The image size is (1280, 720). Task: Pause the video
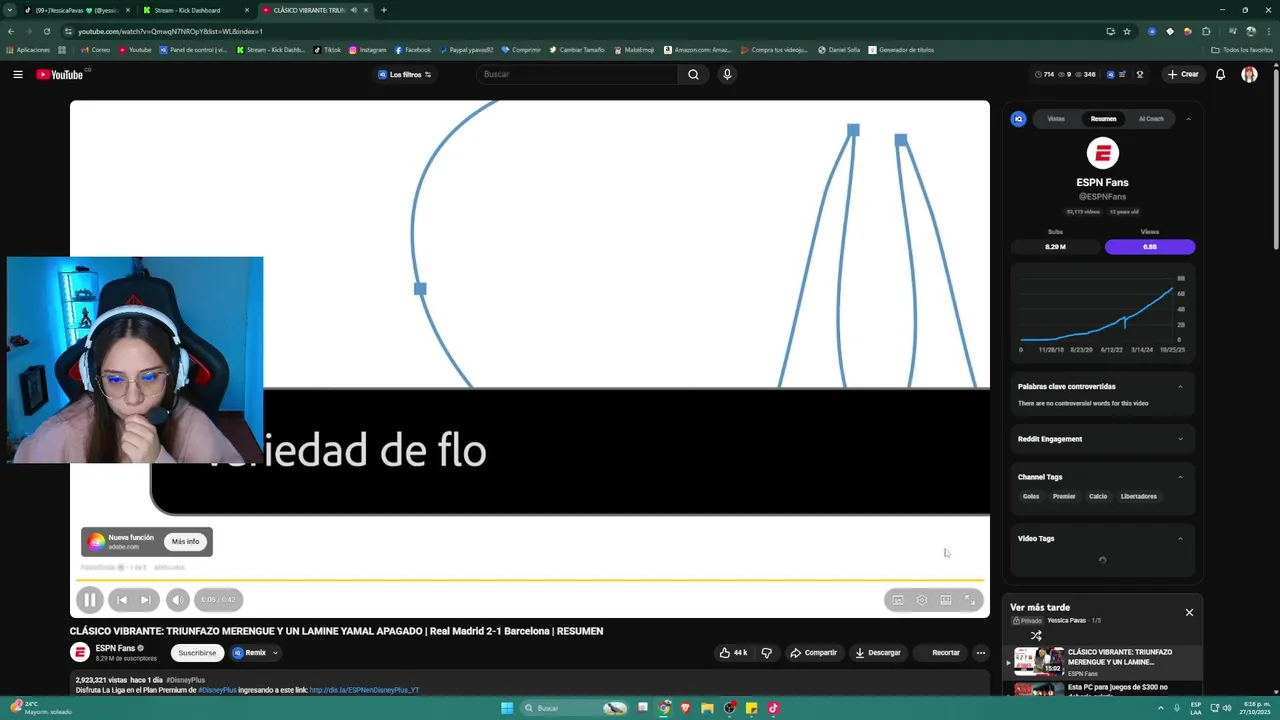[x=89, y=600]
